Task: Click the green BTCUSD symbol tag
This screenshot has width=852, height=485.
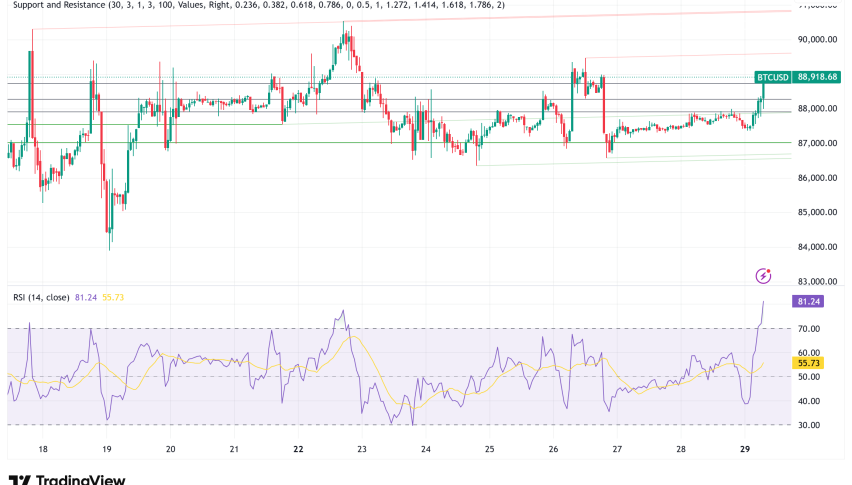Action: 772,77
